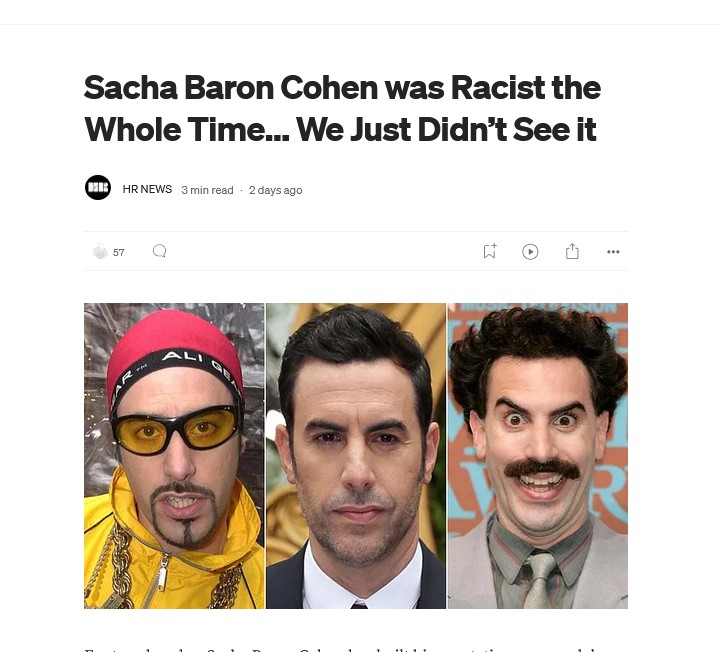Open the HR NEWS author profile link
Screen dimensions: 720x652
click(x=147, y=189)
